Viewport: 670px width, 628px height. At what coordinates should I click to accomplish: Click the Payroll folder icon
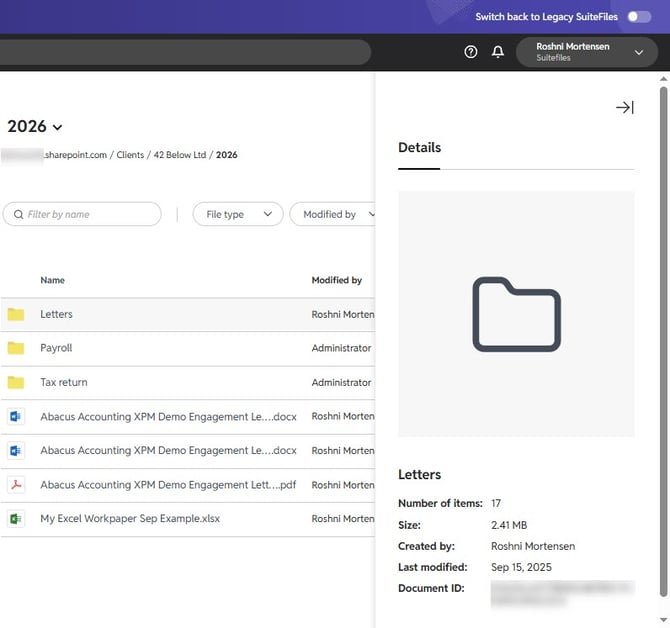(16, 348)
